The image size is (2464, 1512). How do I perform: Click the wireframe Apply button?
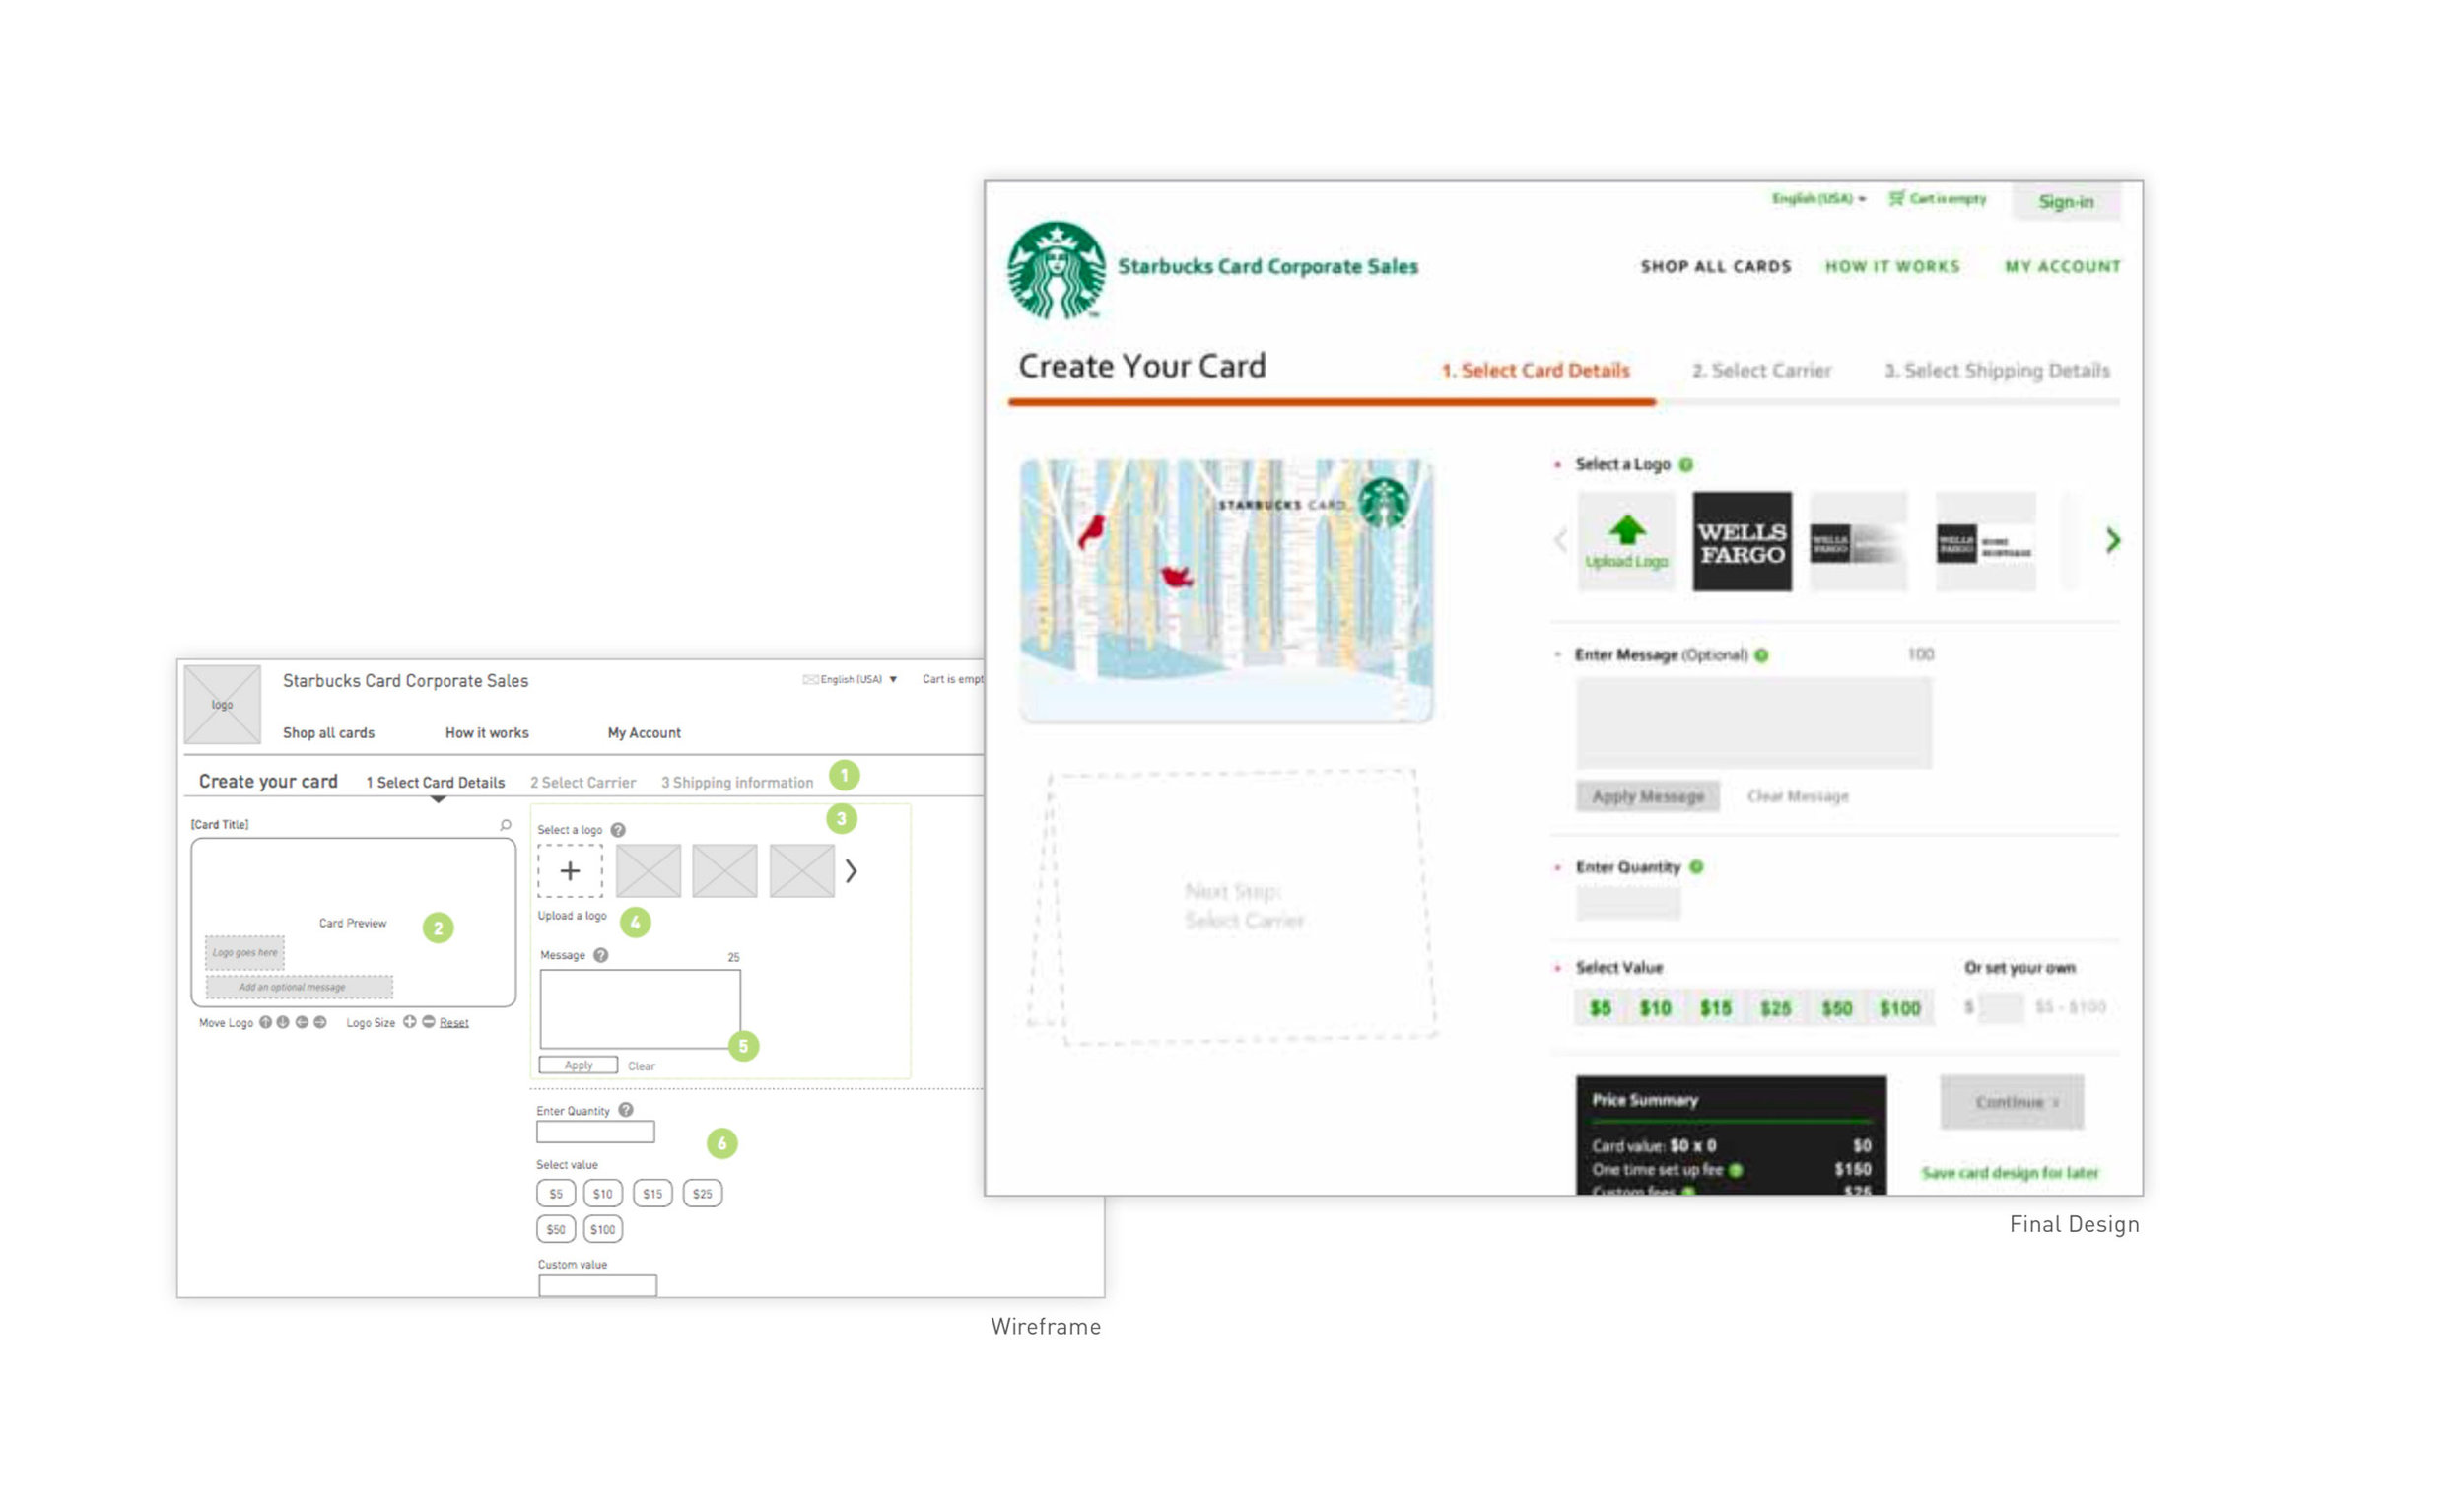pyautogui.click(x=578, y=1066)
